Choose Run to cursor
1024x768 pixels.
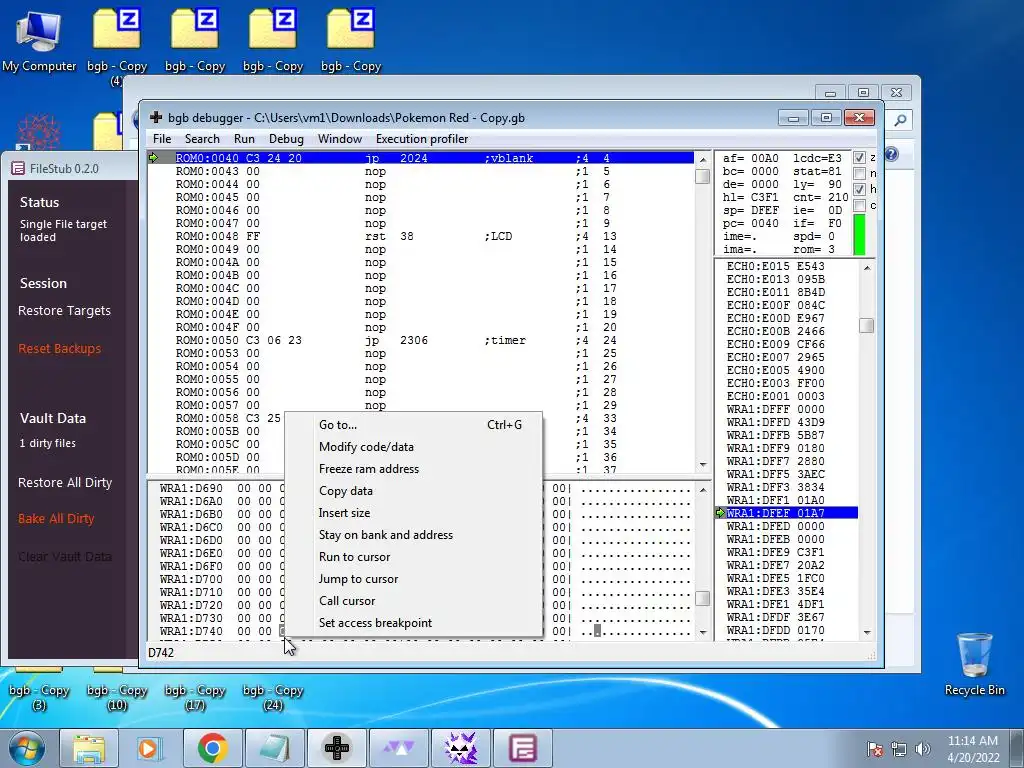pyautogui.click(x=413, y=557)
